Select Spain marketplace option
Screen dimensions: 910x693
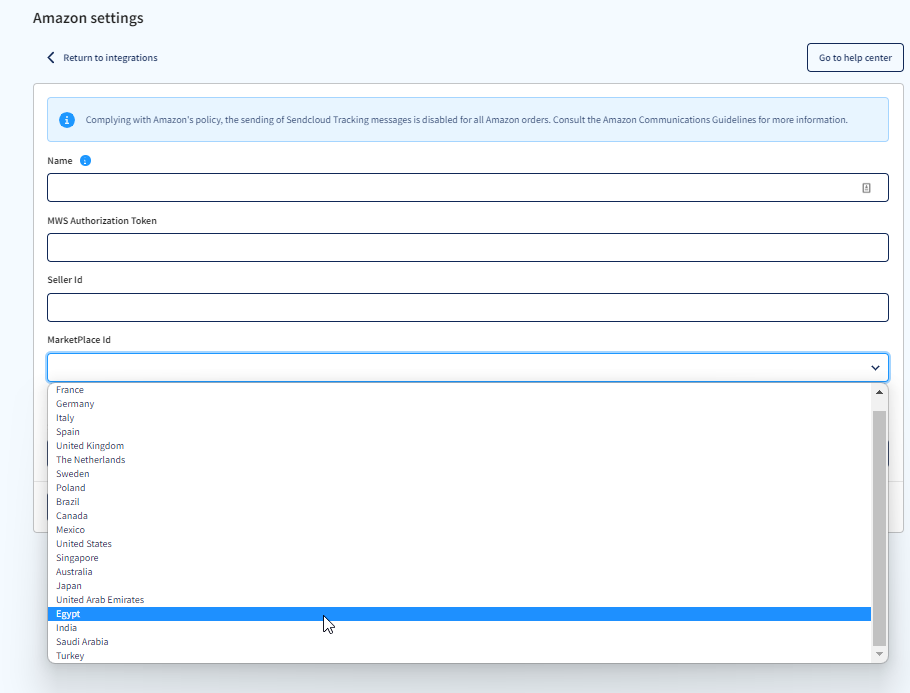[x=460, y=431]
